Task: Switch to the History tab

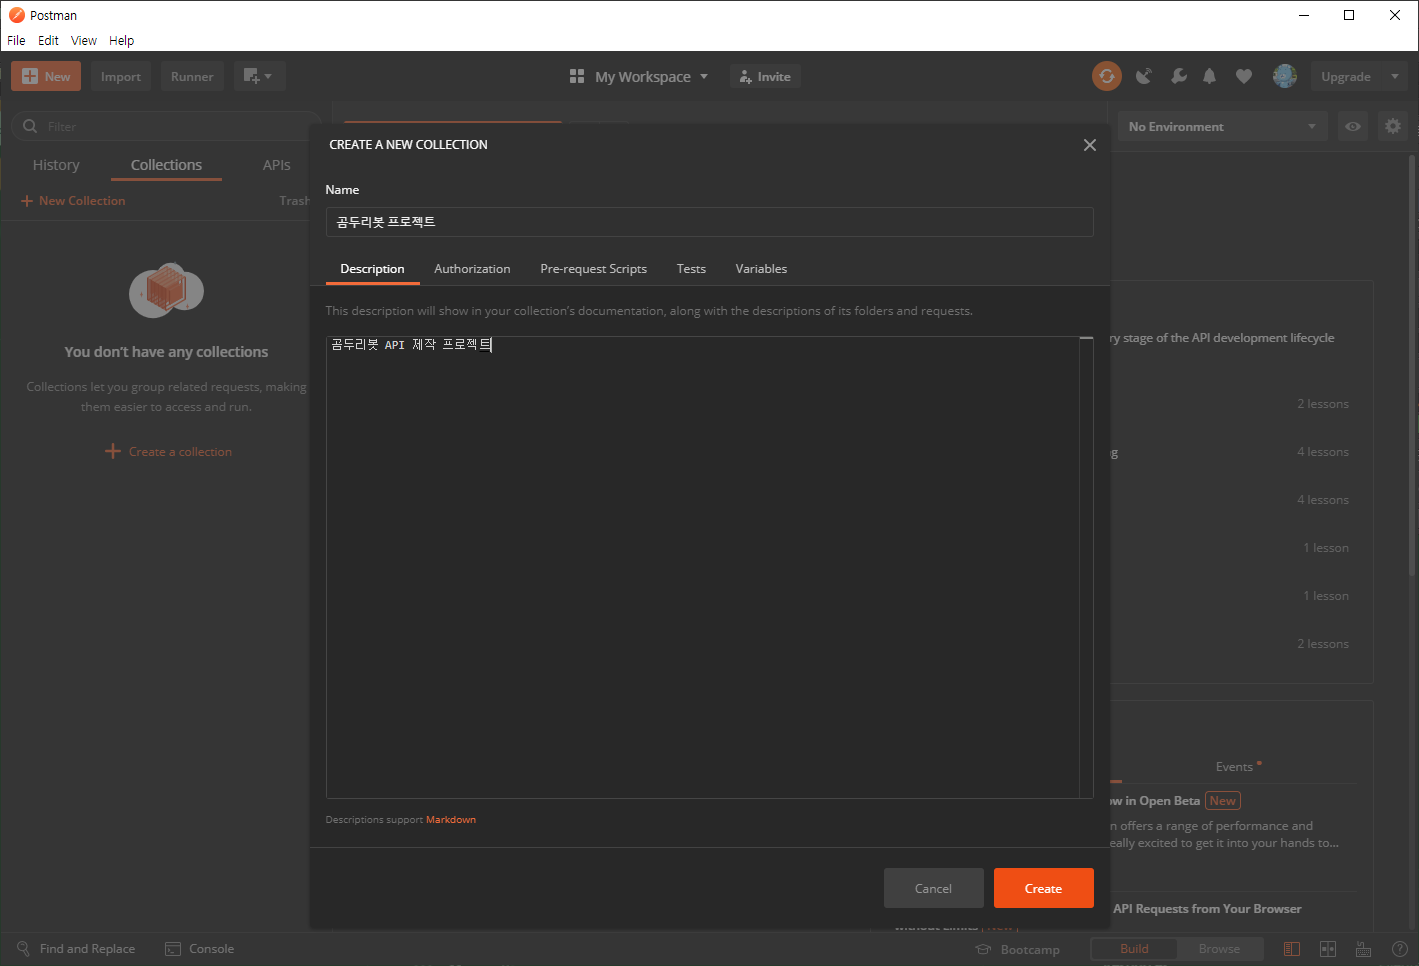Action: click(56, 165)
